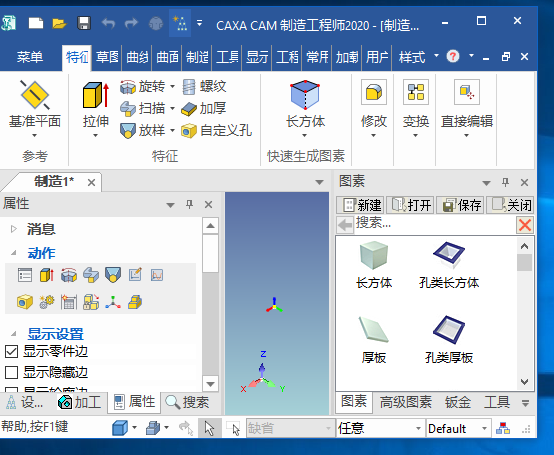
Task: Select the 螺纹 thread feature
Action: pyautogui.click(x=204, y=87)
